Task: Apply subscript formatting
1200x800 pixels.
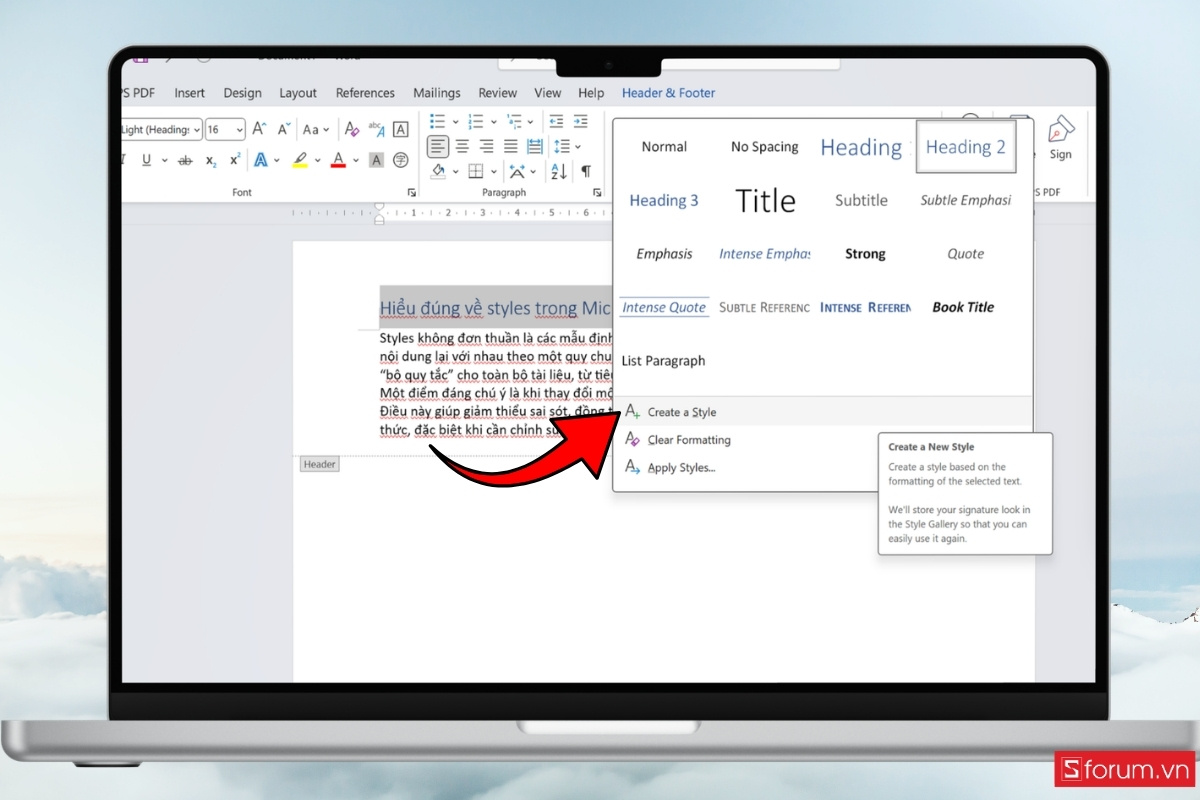Action: tap(211, 160)
